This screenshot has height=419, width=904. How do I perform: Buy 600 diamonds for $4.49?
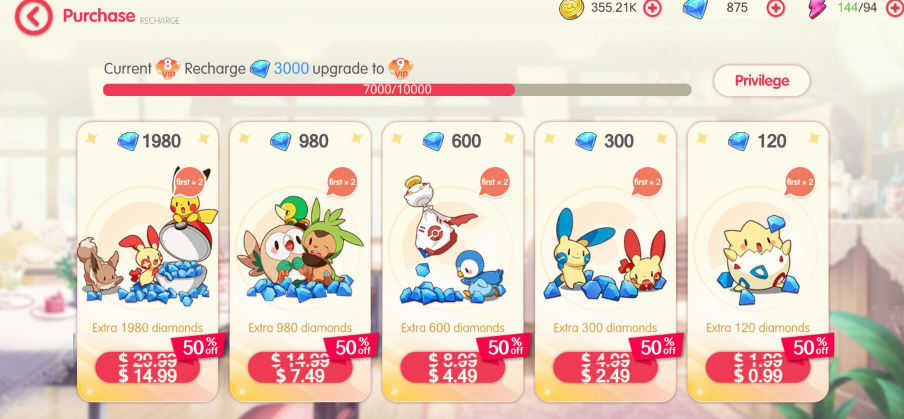(x=453, y=367)
